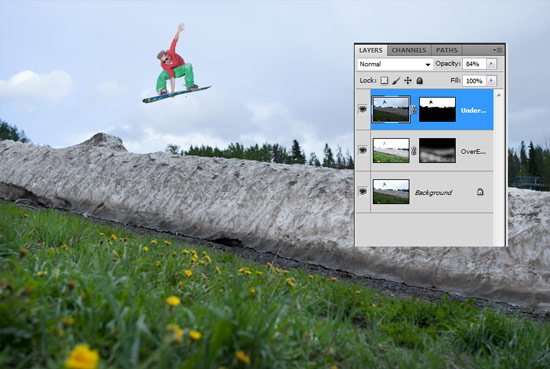Select the Background layer name
Screen dimensions: 550x369
click(x=434, y=193)
